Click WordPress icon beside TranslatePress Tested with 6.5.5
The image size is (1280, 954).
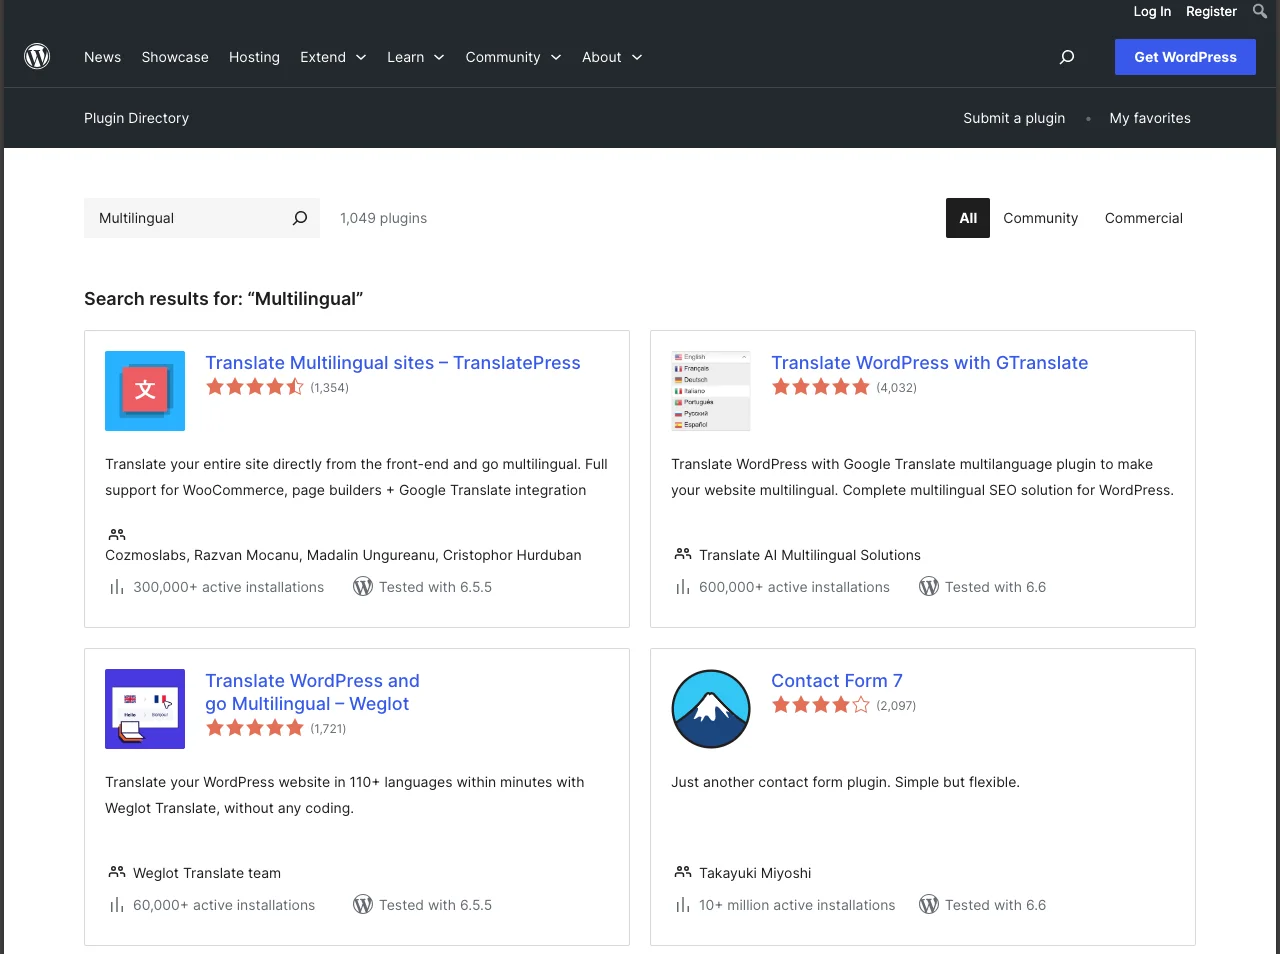pos(363,587)
